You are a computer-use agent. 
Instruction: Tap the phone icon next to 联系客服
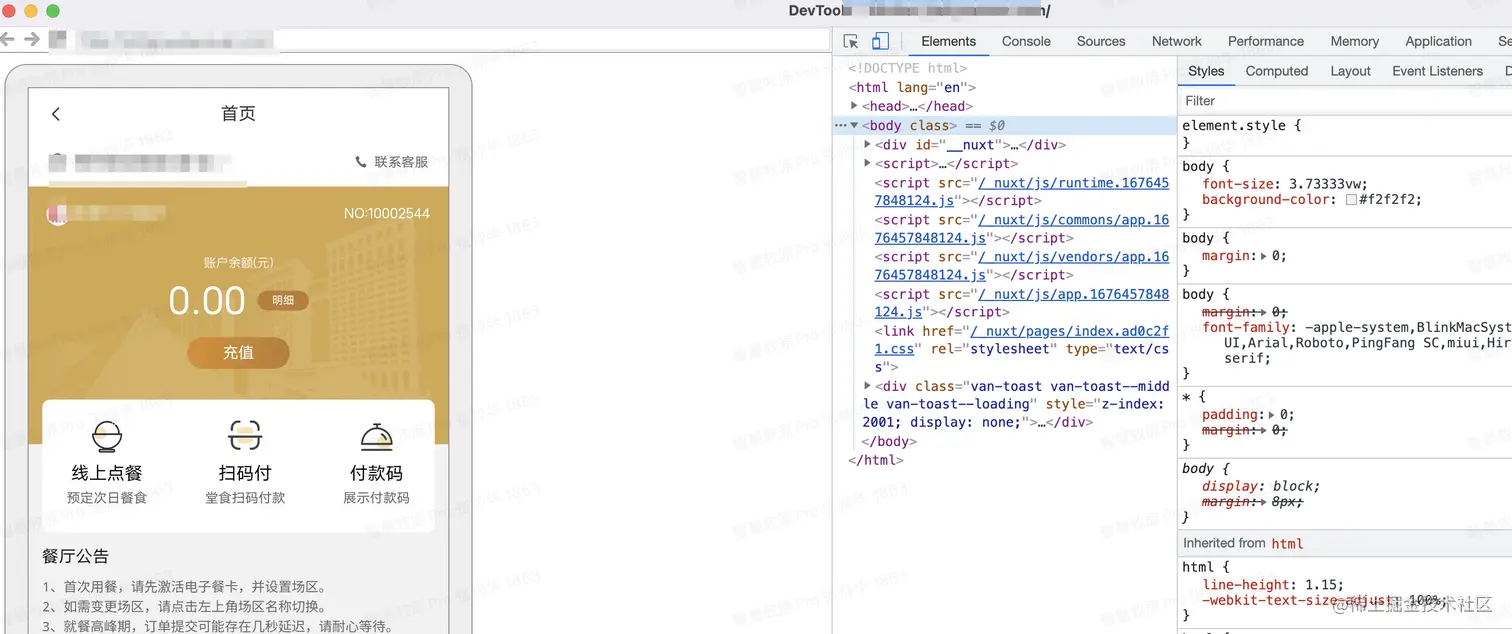[361, 162]
